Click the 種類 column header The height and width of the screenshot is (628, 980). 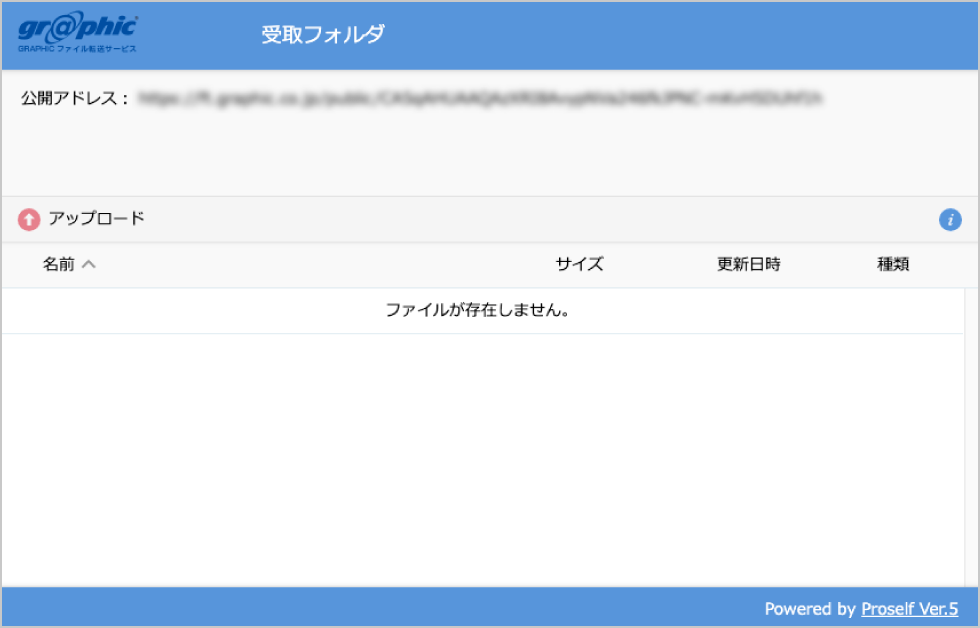point(891,264)
